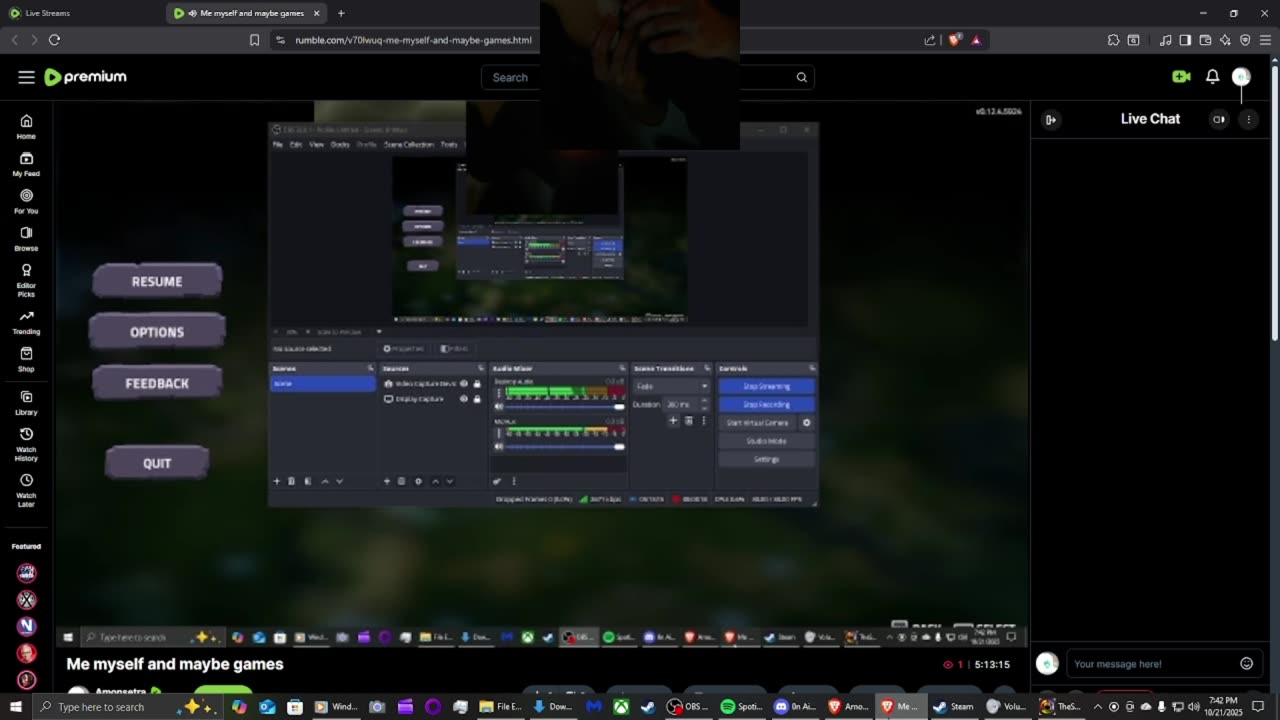Viewport: 1280px width, 720px height.
Task: Open the Windows Start menu
Action: coord(16,707)
